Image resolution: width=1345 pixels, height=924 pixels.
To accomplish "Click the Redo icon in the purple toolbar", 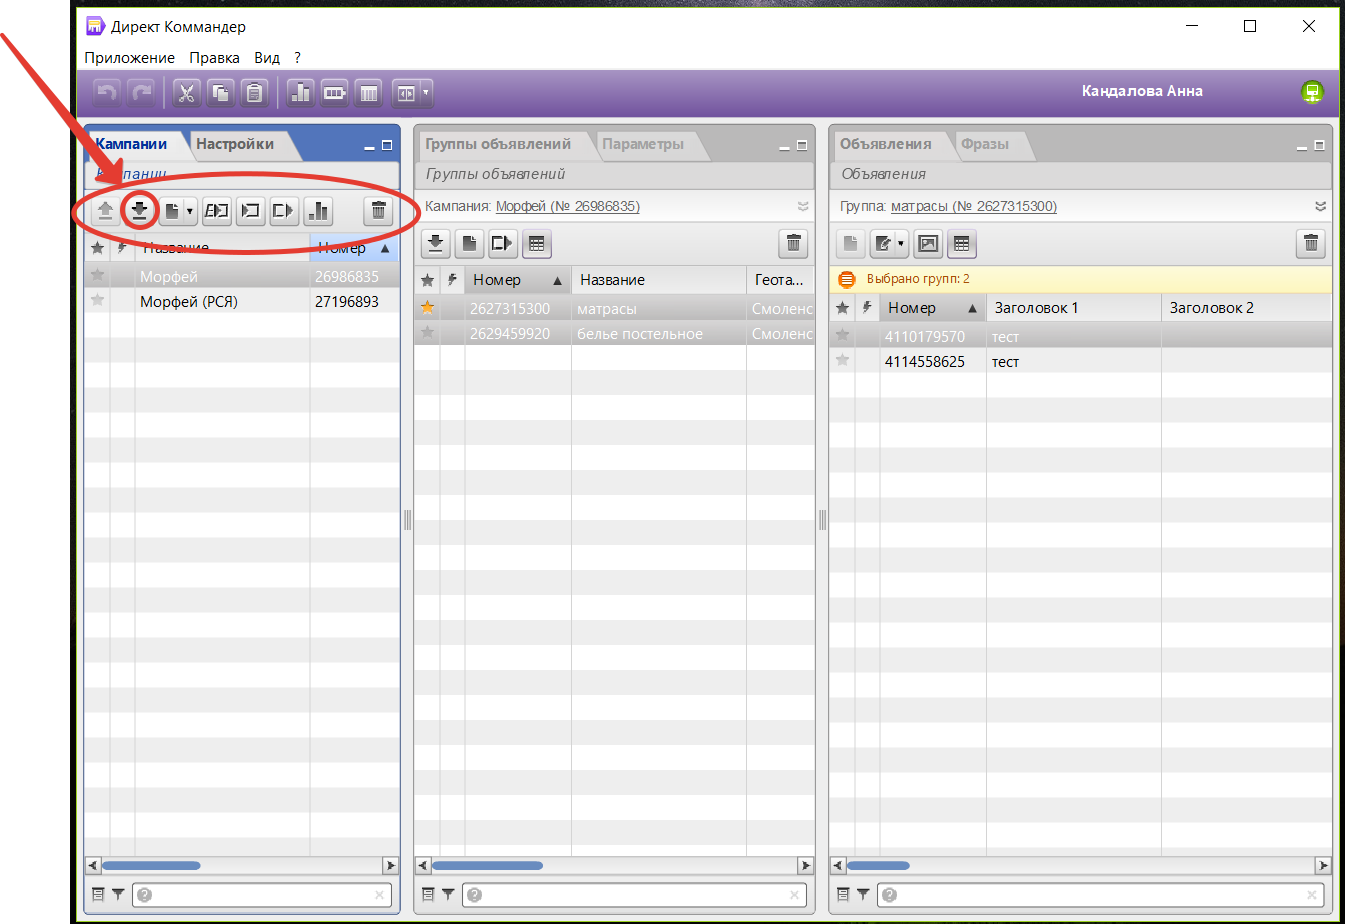I will coord(142,93).
